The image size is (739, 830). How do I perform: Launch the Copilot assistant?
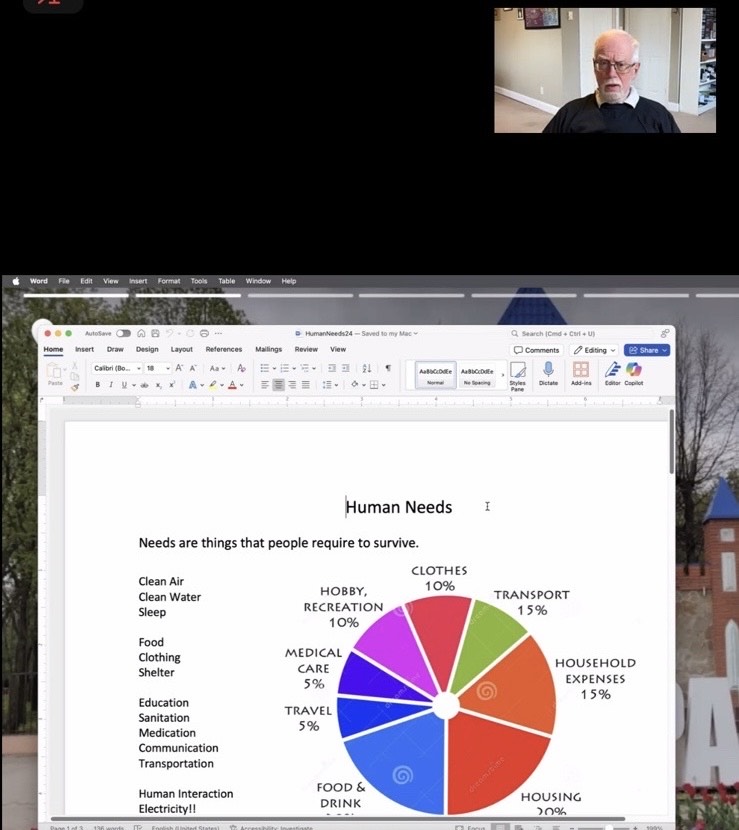tap(634, 372)
